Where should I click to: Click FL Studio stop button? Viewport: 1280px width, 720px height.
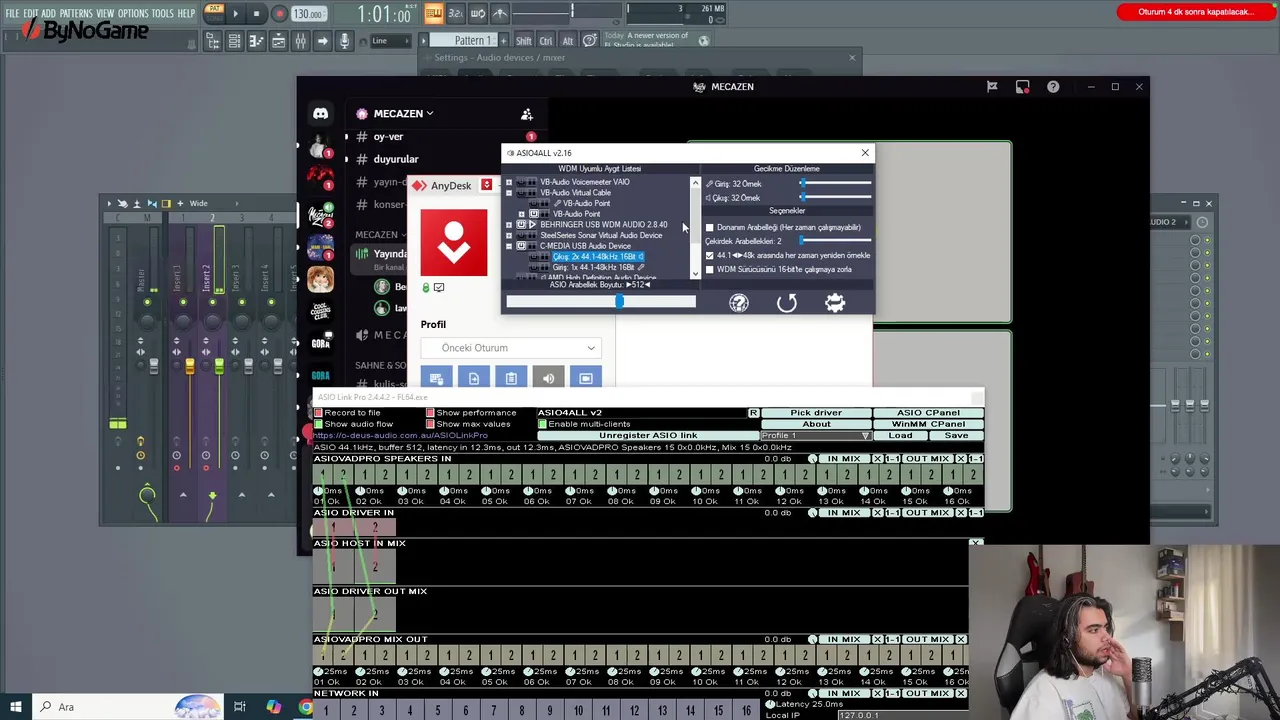coord(256,14)
